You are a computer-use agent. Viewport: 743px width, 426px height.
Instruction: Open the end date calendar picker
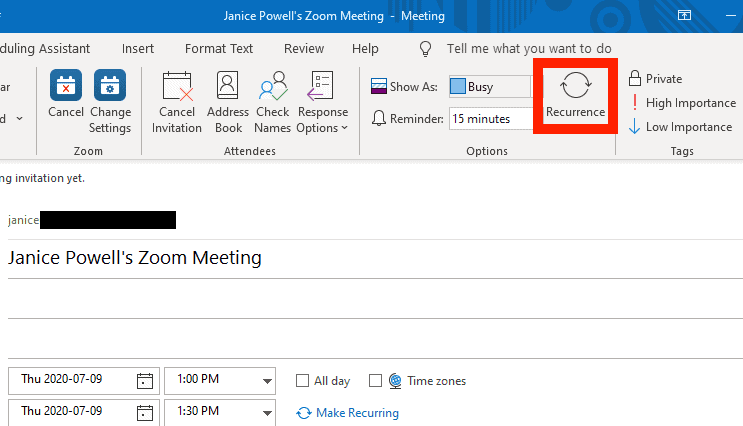145,413
